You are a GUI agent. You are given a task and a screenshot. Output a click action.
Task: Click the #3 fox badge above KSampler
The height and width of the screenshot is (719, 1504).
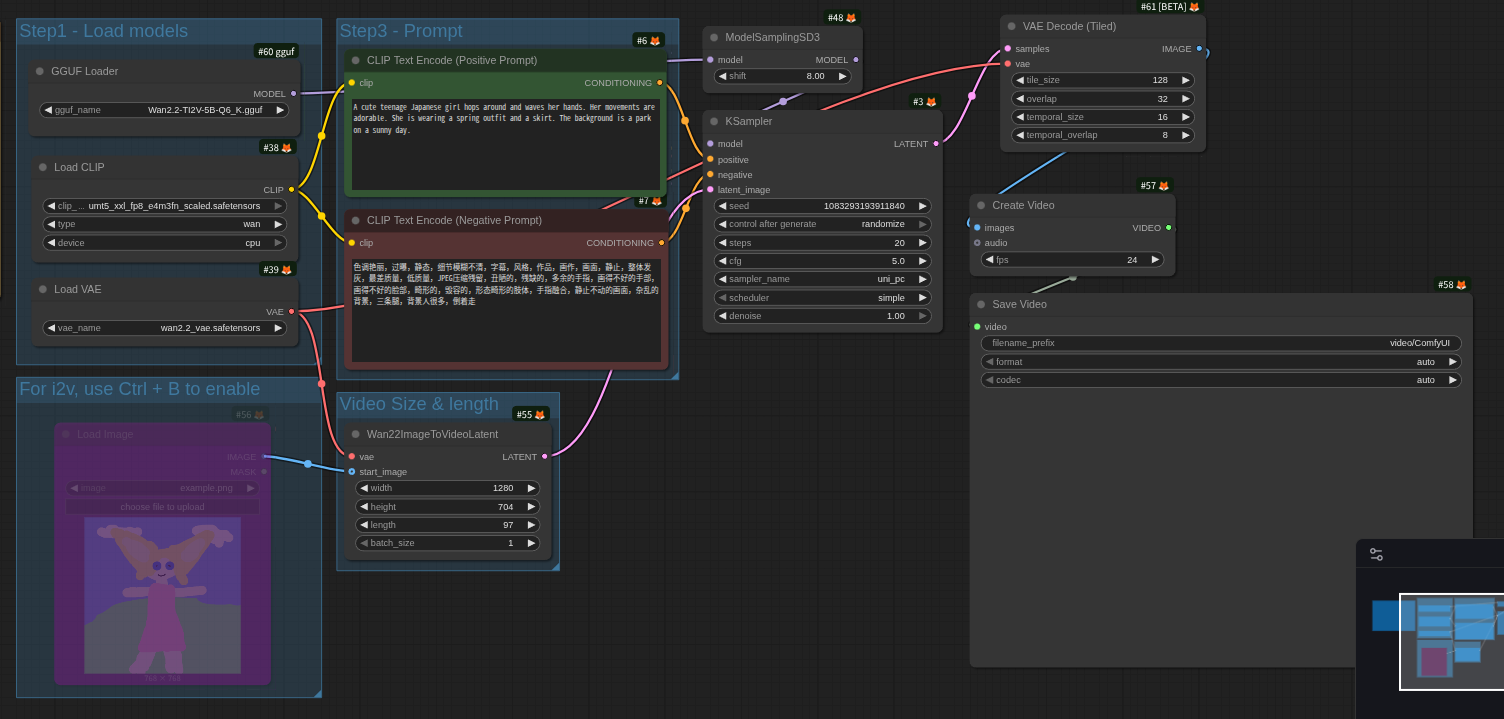[924, 102]
